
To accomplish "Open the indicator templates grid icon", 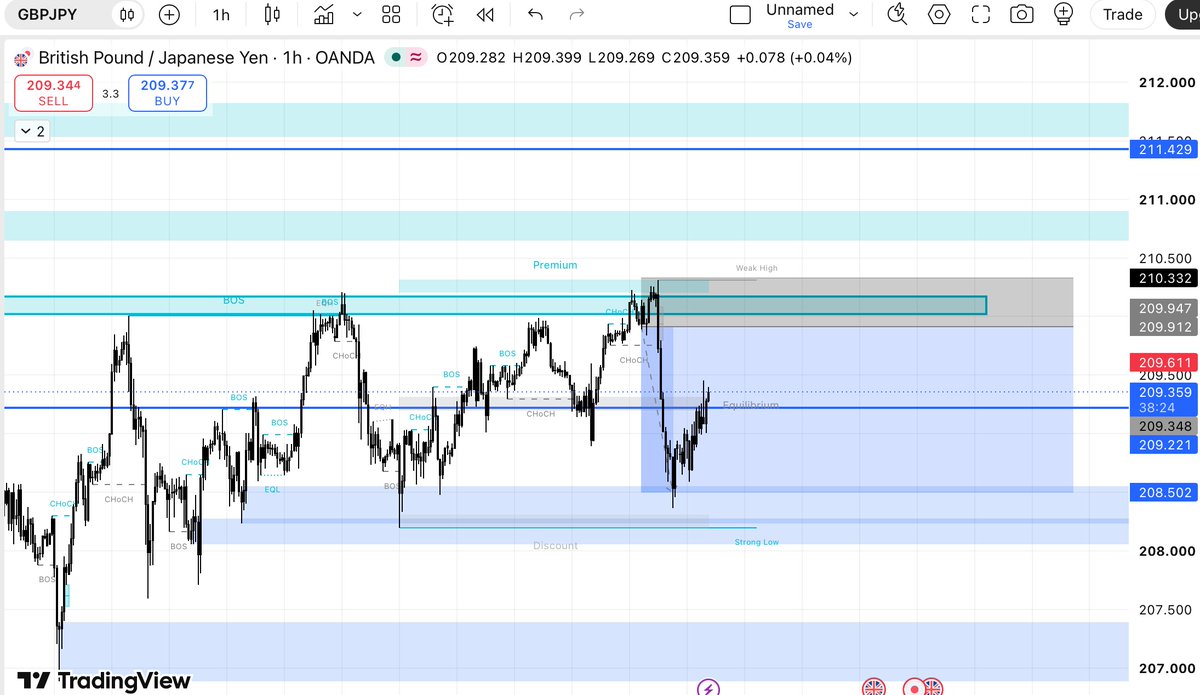I will (391, 14).
